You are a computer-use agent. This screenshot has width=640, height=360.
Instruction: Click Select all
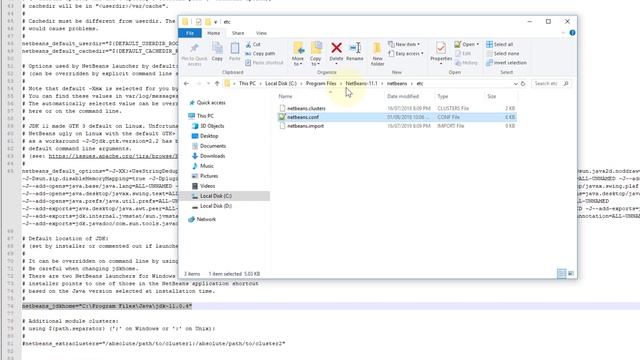500,44
